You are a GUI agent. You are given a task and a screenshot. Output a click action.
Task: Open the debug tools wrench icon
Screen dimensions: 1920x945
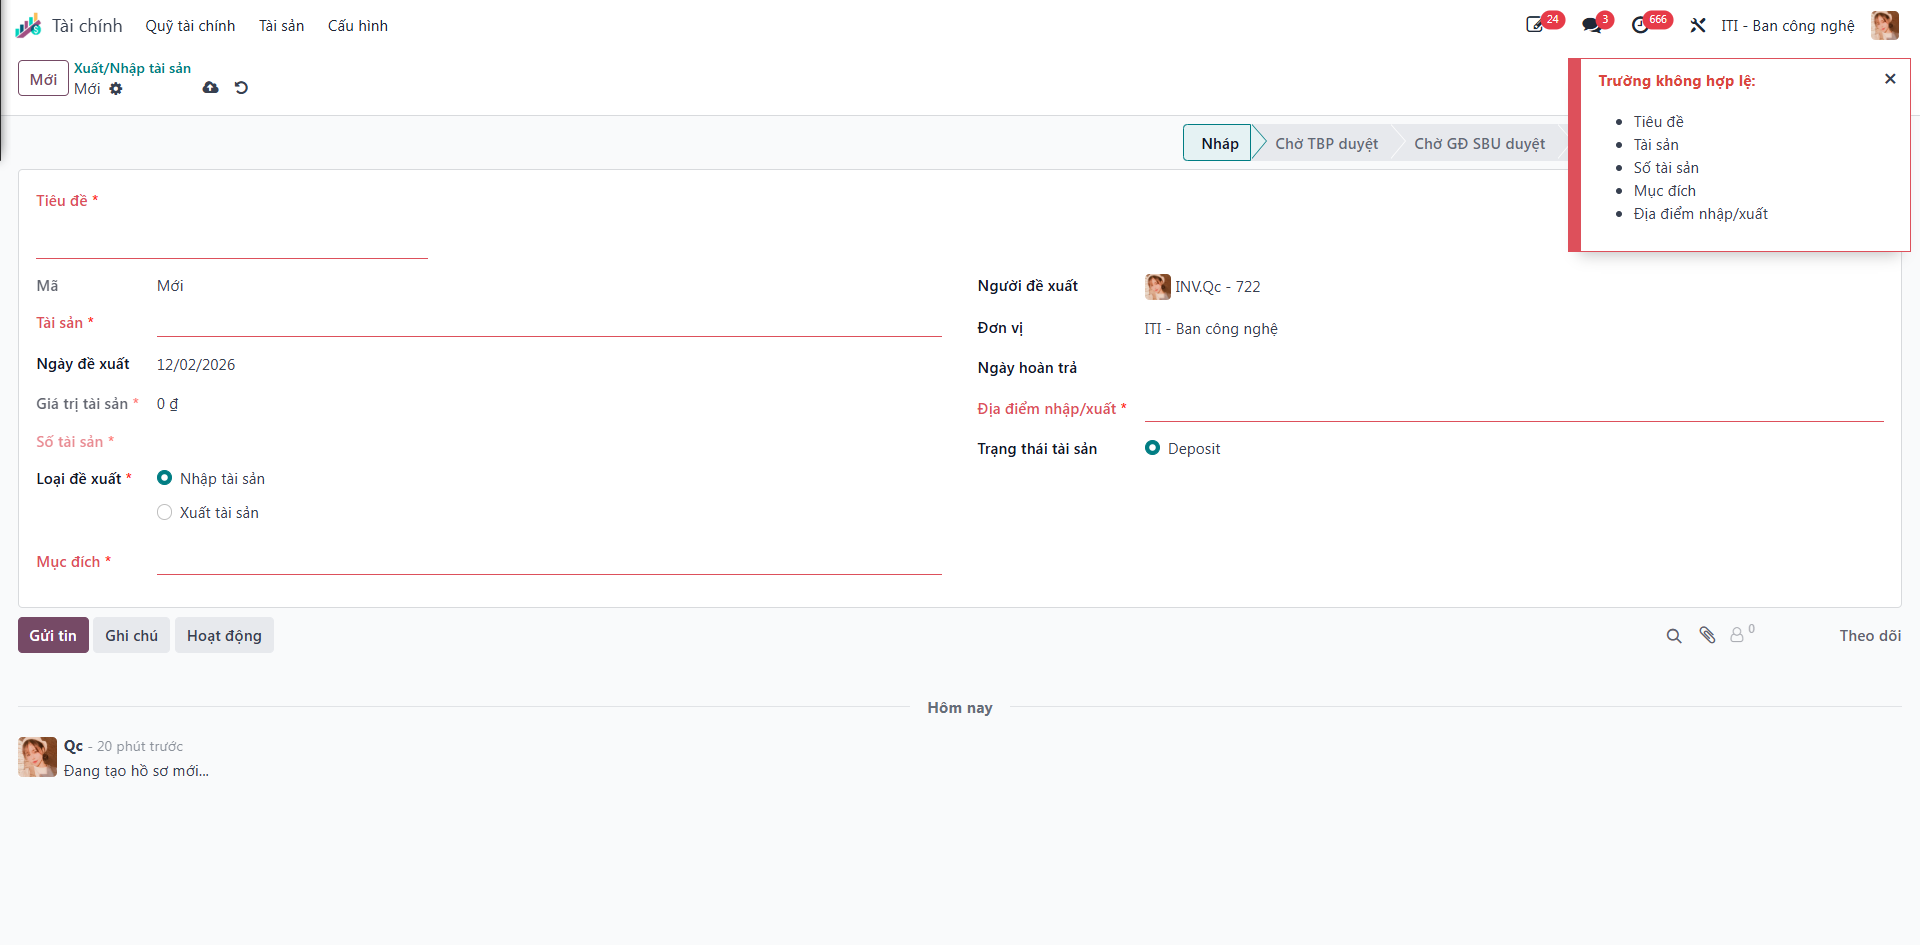pos(1698,25)
